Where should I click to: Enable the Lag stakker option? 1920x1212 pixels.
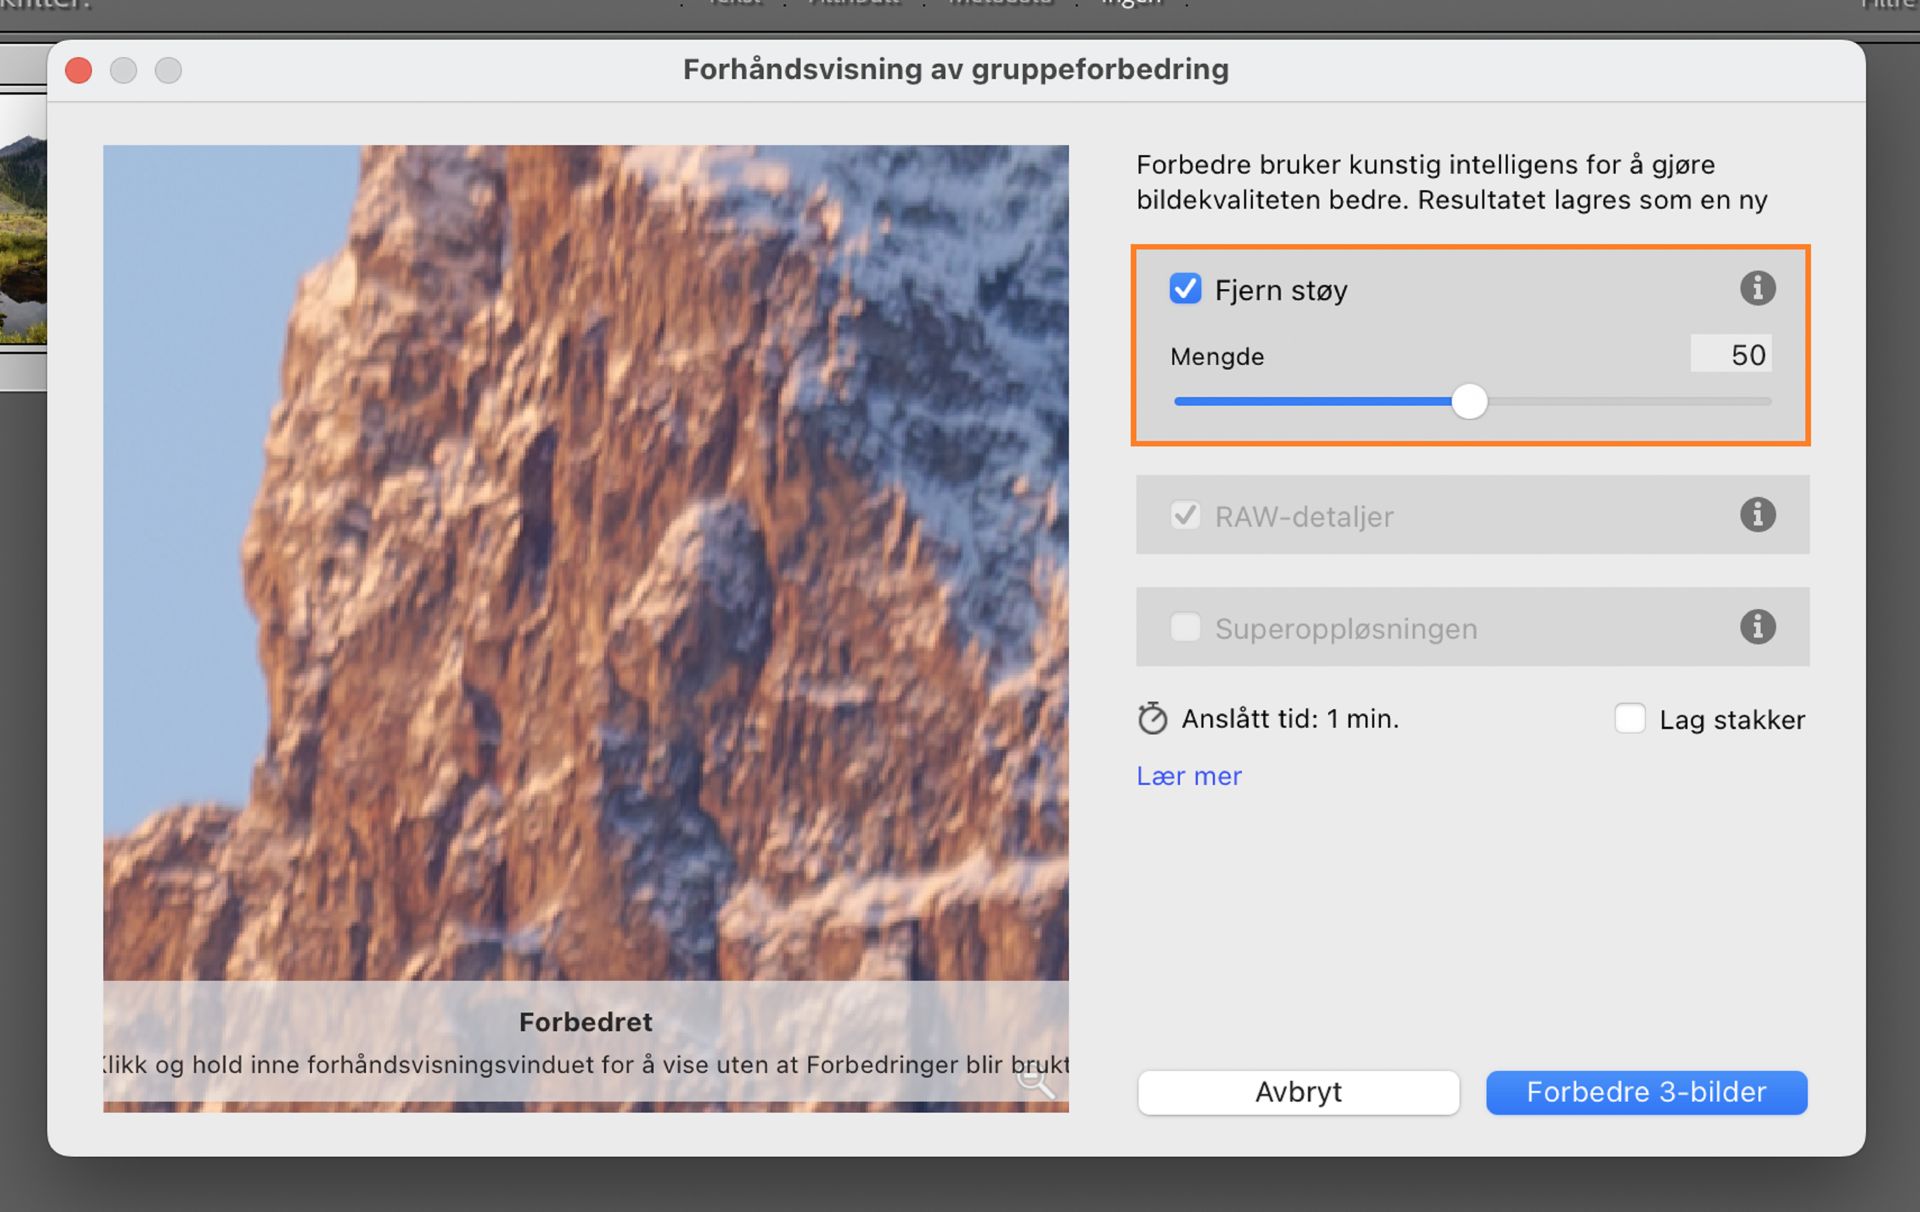click(1630, 718)
